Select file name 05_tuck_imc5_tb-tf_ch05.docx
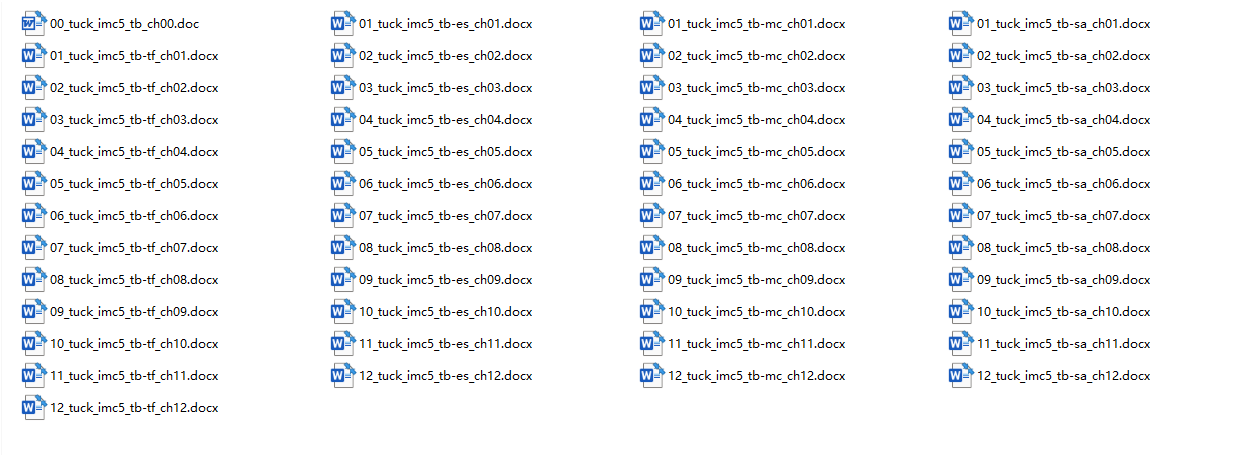The image size is (1254, 455). [x=134, y=184]
